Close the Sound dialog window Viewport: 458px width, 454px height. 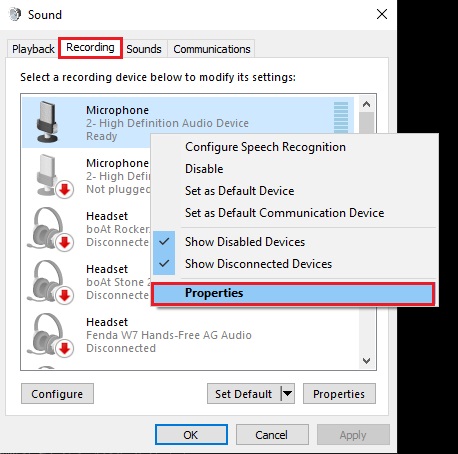click(x=382, y=14)
